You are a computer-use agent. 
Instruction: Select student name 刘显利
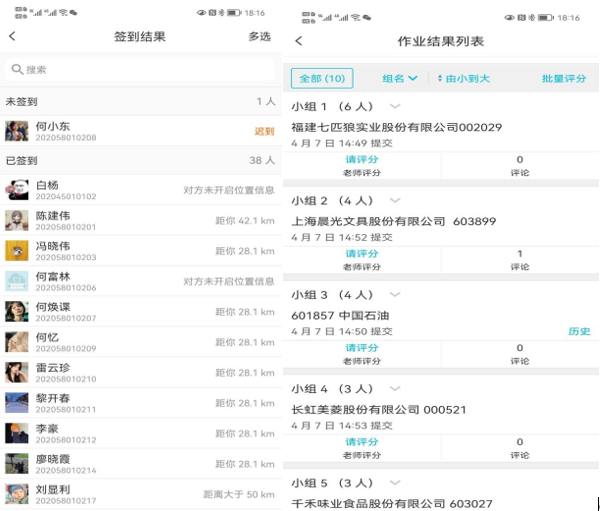(53, 489)
